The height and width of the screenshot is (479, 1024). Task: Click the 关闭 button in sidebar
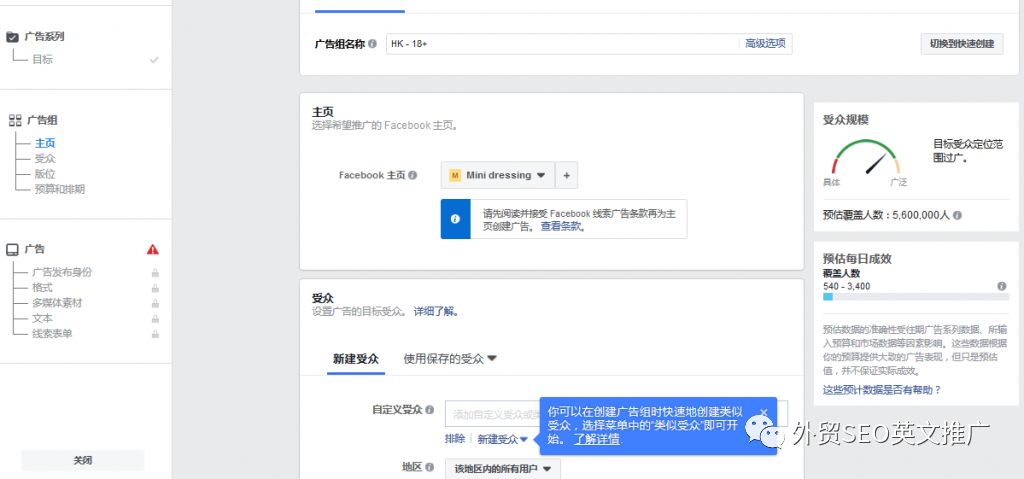(82, 460)
